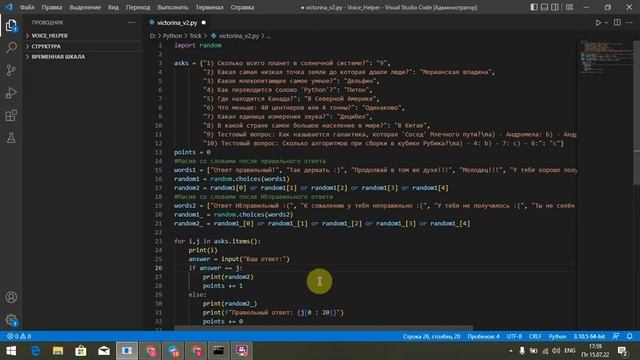Viewport: 640px width, 360px height.
Task: Open the Терминал menu
Action: click(209, 7)
